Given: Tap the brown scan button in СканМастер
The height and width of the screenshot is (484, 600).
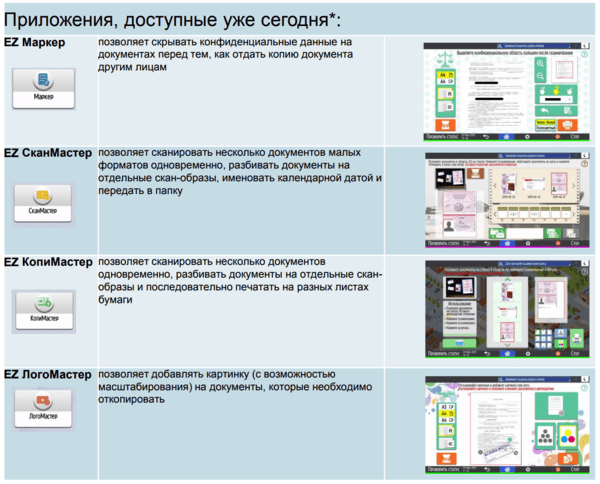Looking at the screenshot, I should 476,173.
